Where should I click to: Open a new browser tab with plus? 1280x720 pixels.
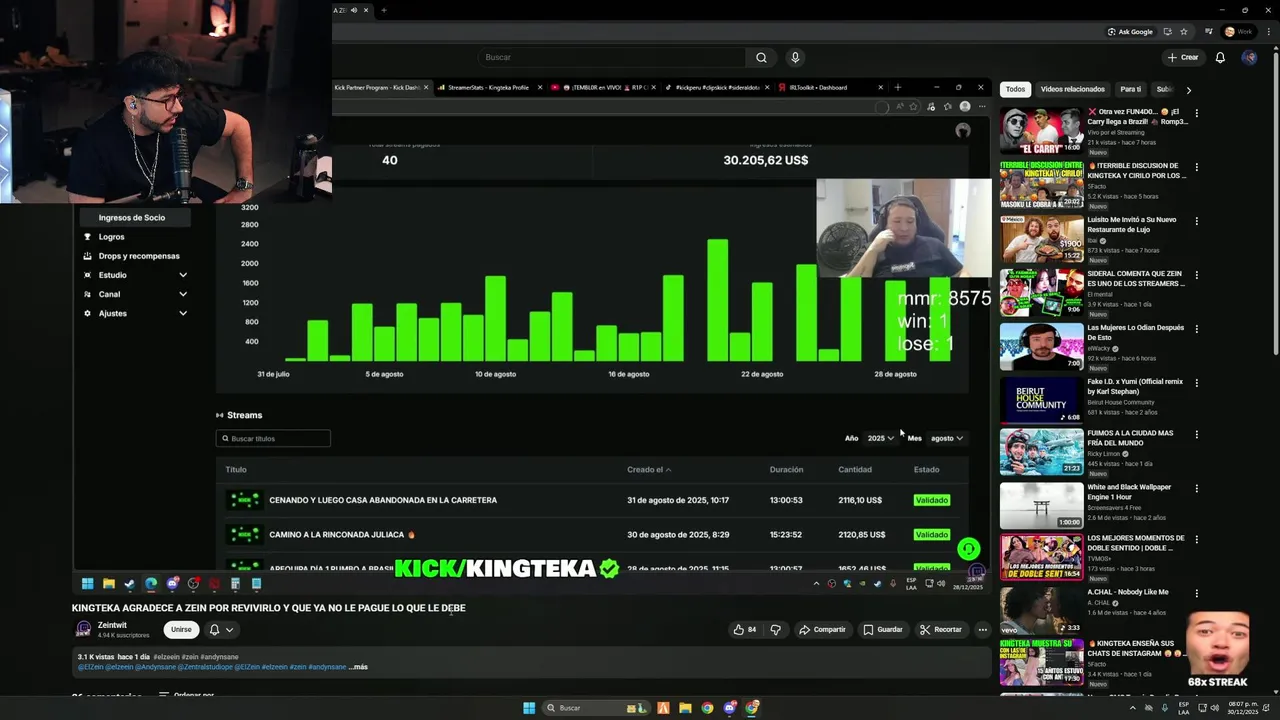[384, 10]
